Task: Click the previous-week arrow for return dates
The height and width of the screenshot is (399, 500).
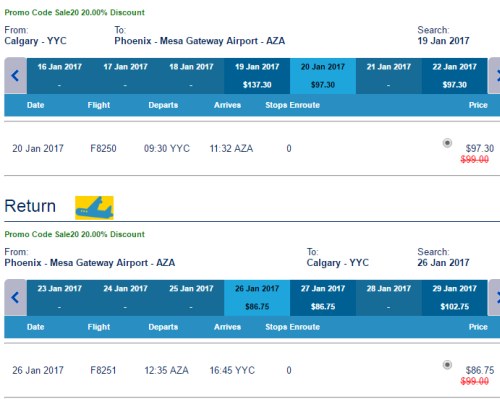Action: coord(15,297)
